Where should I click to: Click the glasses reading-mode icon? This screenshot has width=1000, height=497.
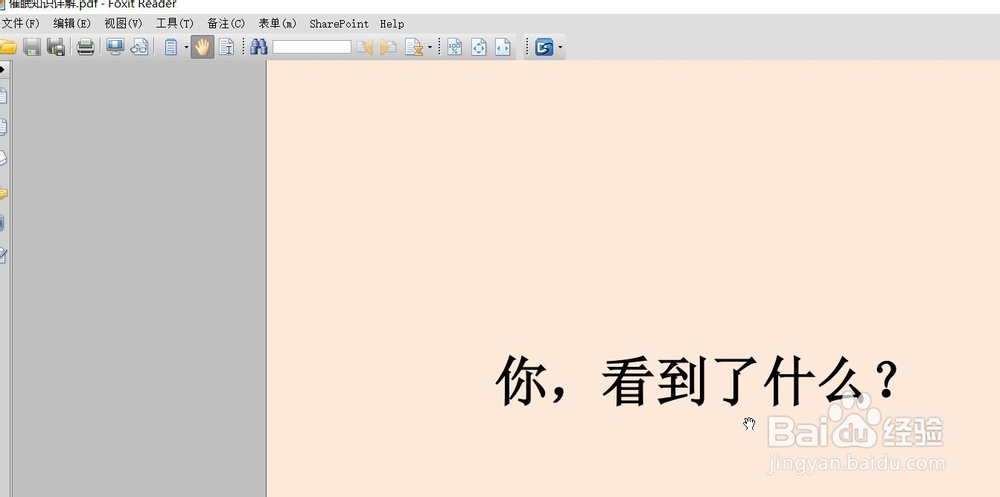coord(139,47)
